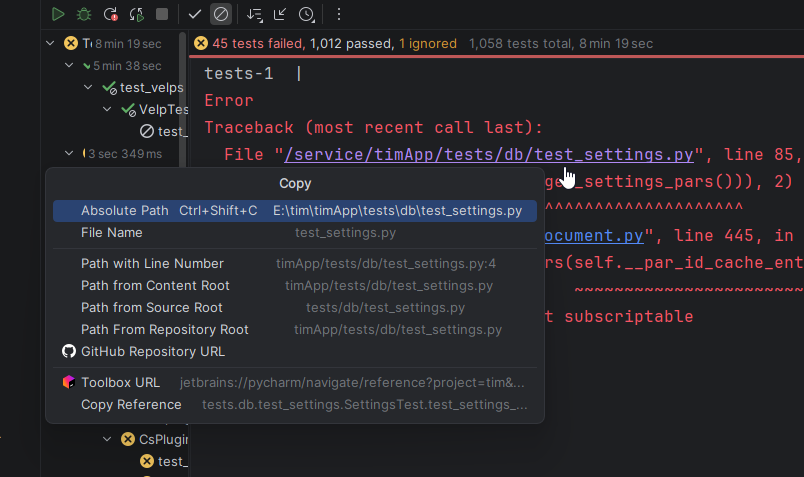Click the toggle auto-test rerun icon
Viewport: 804px width, 477px height.
(136, 14)
